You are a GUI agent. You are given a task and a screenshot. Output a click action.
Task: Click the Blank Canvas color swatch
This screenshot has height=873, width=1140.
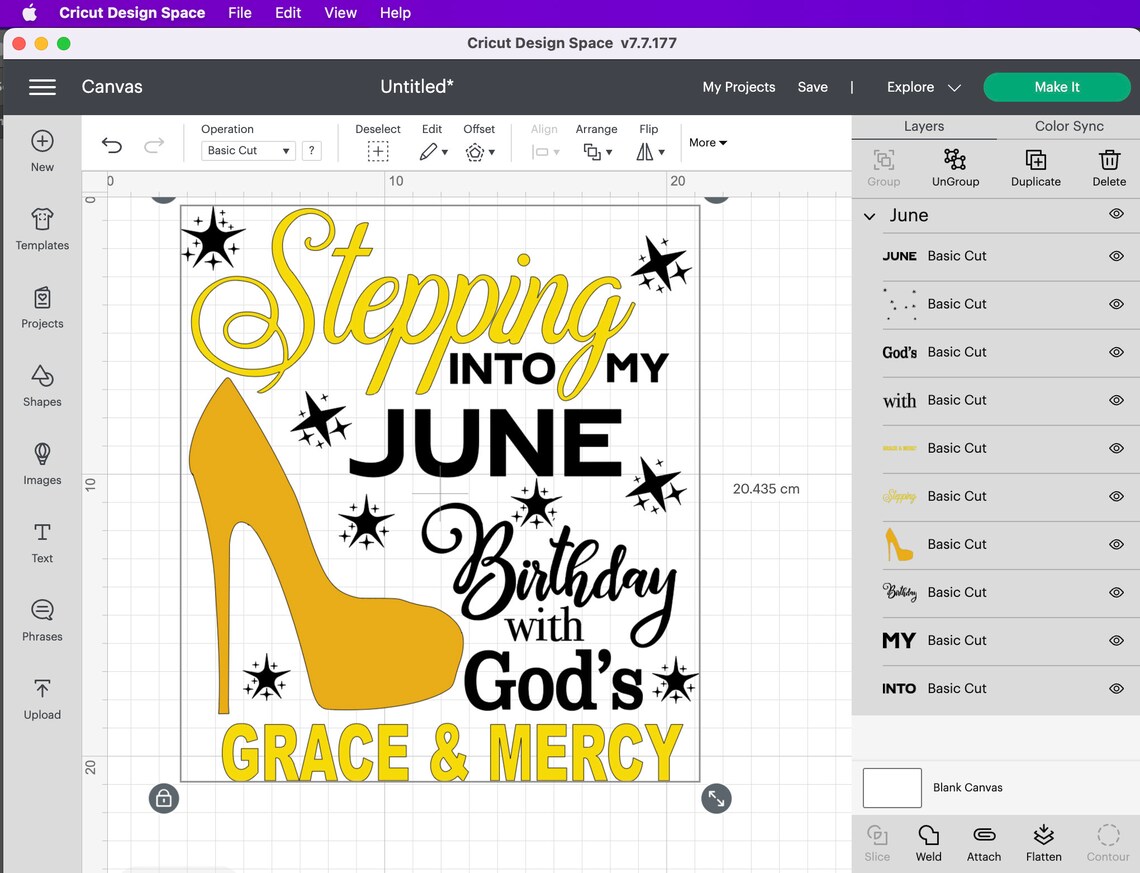click(x=891, y=788)
